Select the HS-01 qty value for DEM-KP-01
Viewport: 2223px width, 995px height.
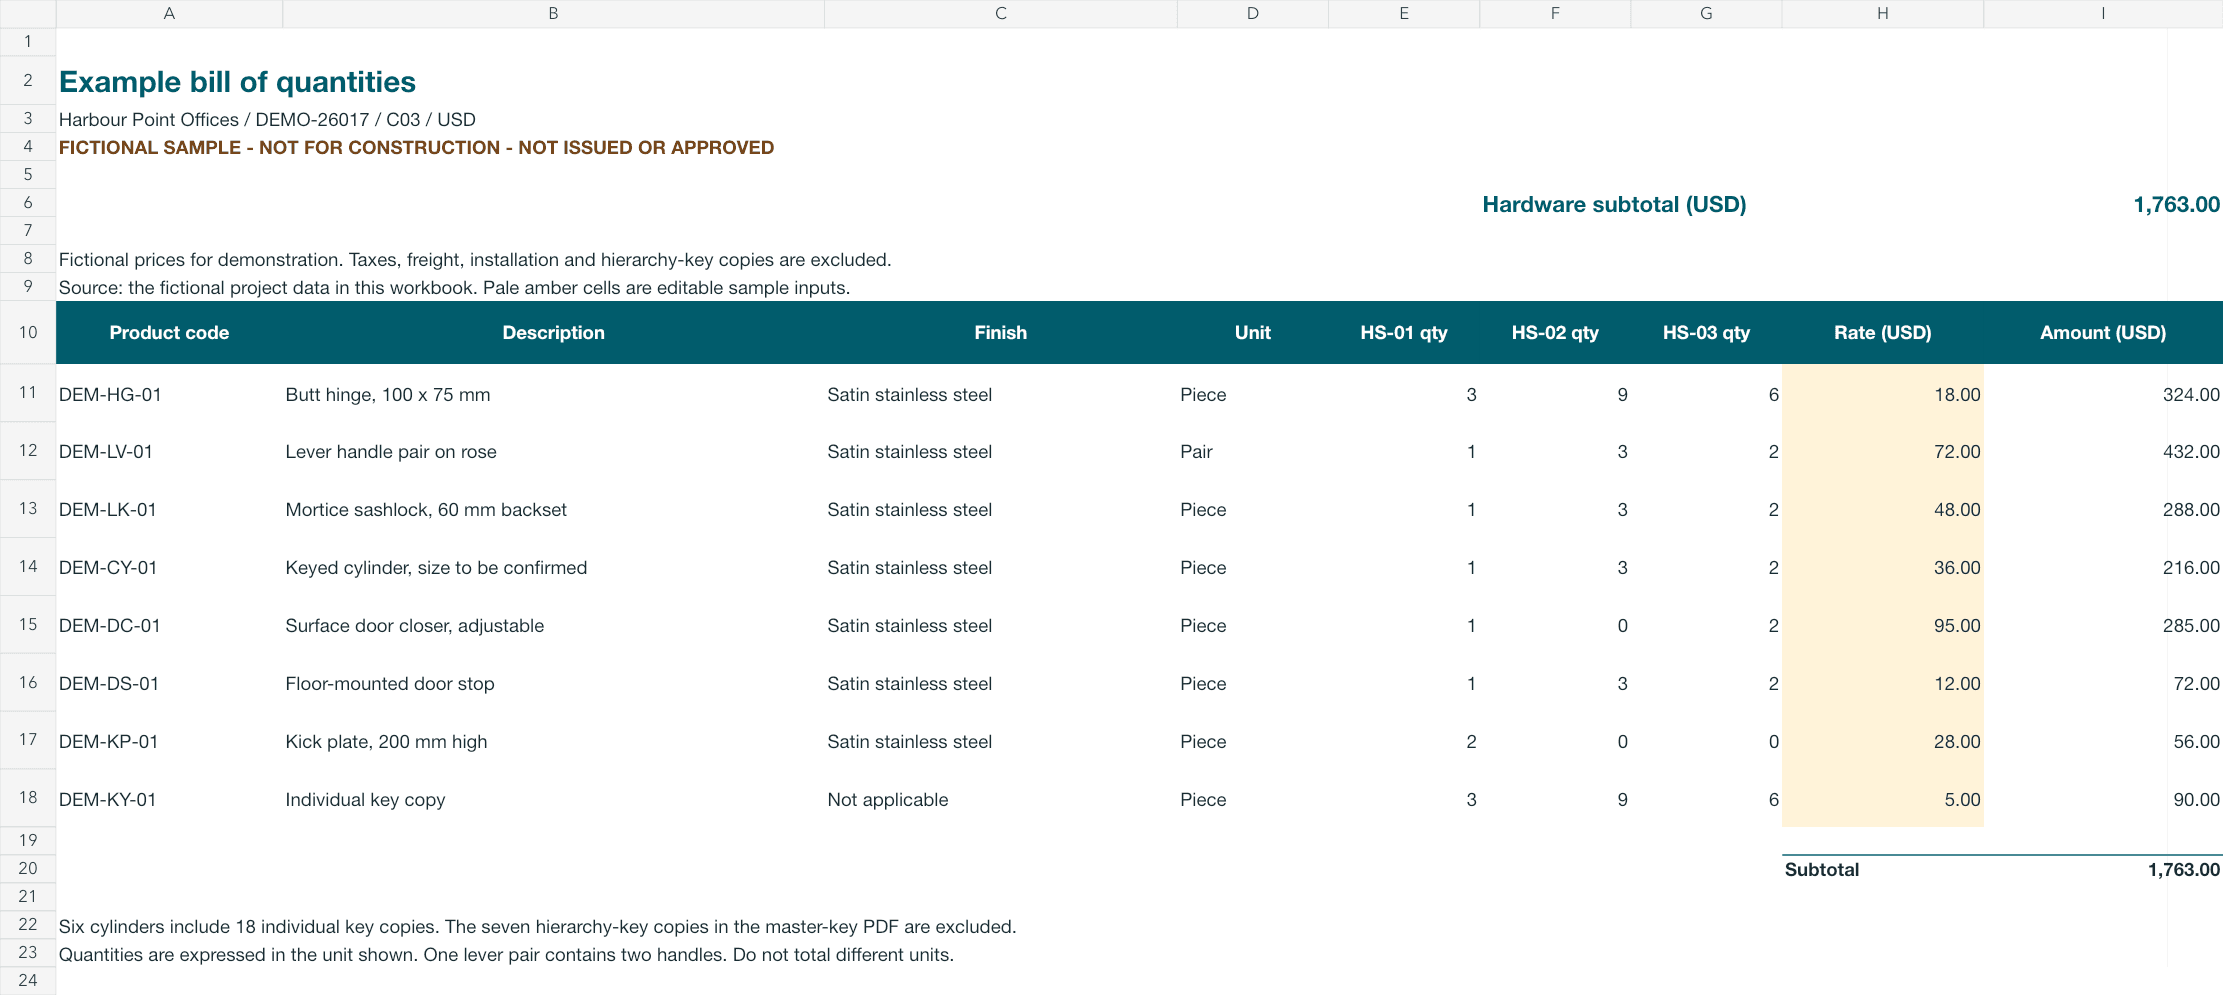coord(1404,741)
